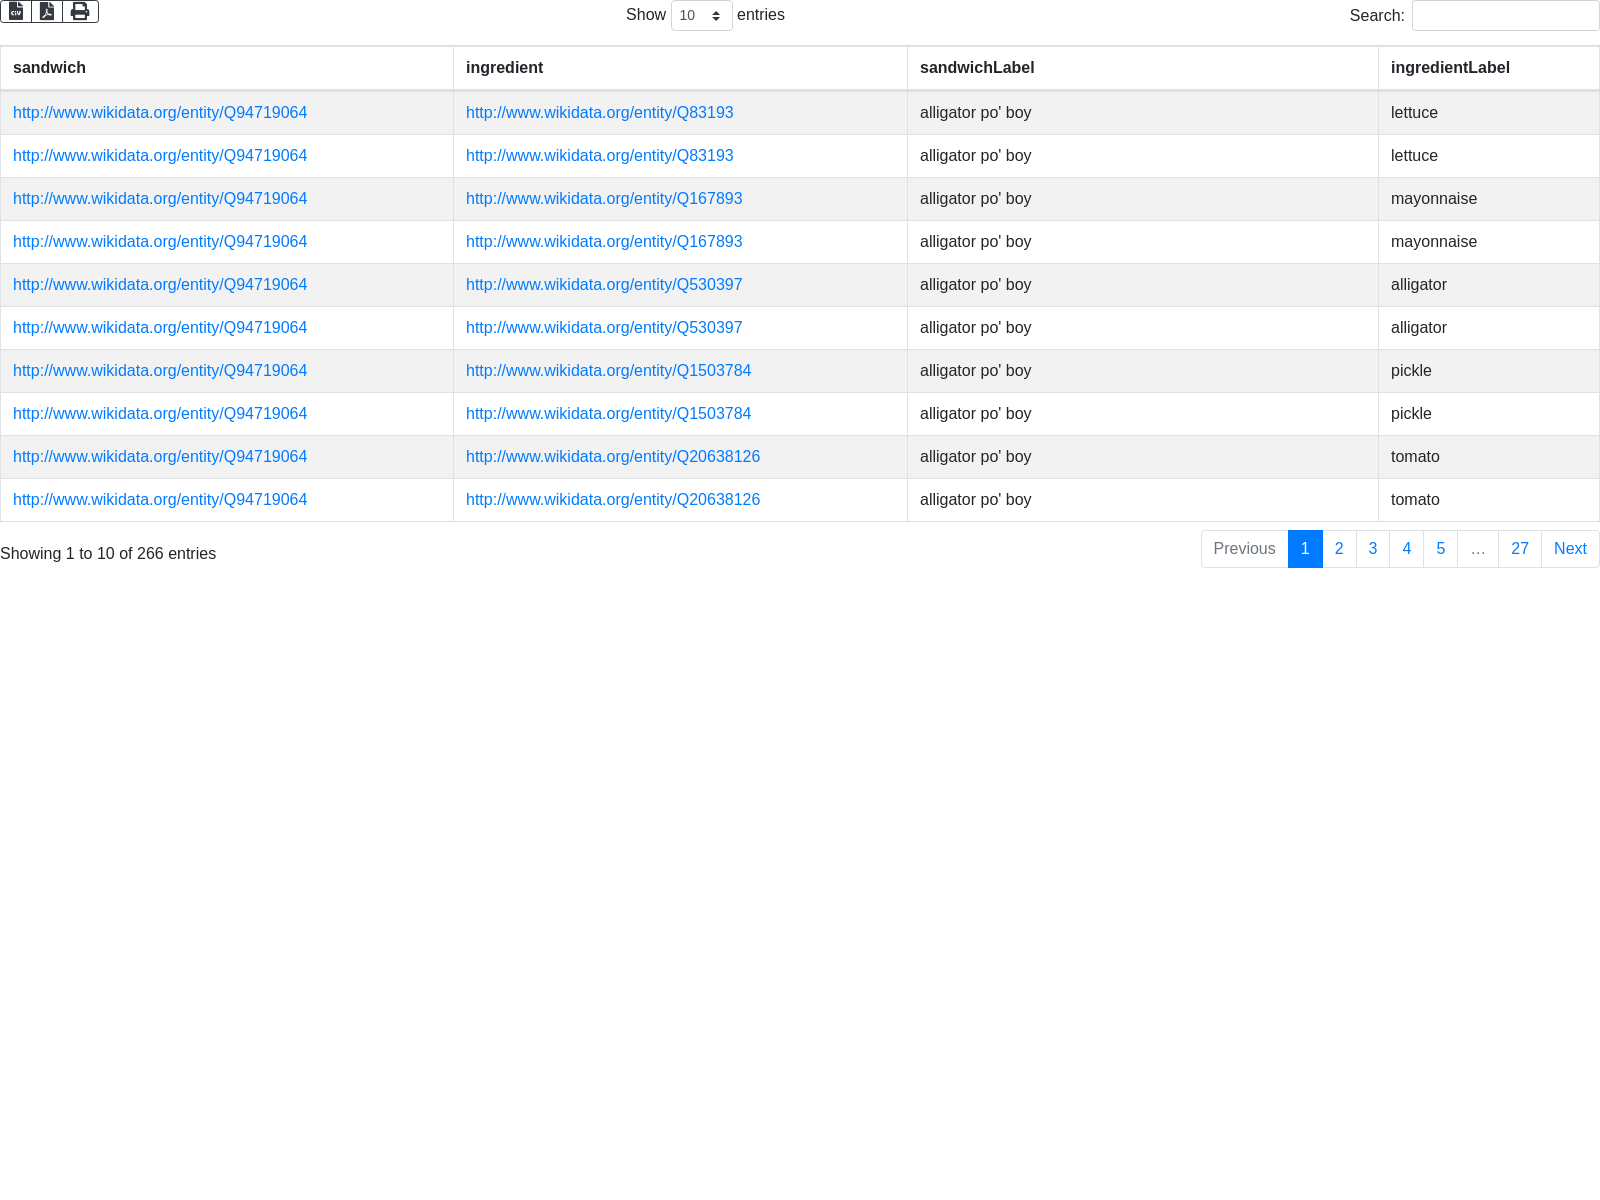Select page 4 in pagination
This screenshot has height=1200, width=1600.
[x=1406, y=549]
